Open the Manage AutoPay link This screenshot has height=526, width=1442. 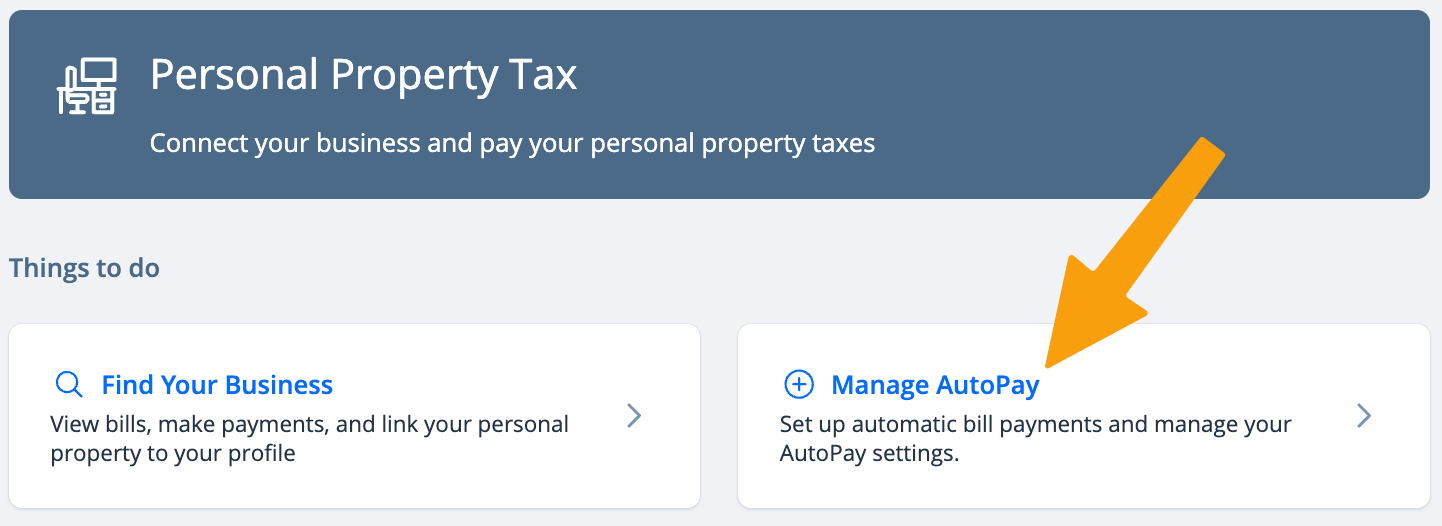(935, 385)
